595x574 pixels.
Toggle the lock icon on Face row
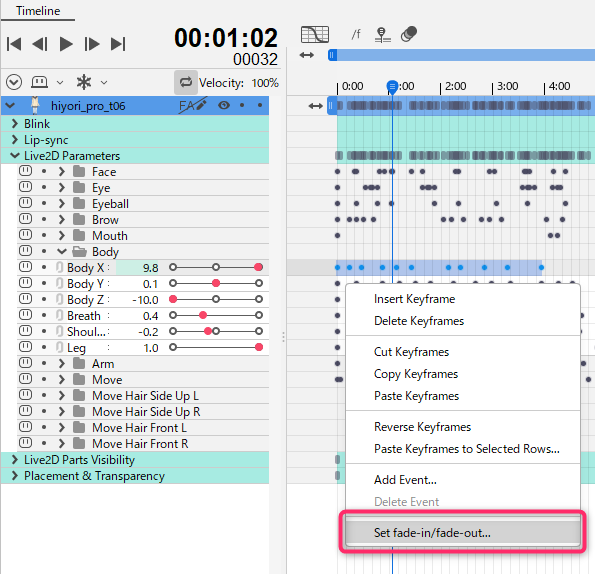[x=25, y=171]
